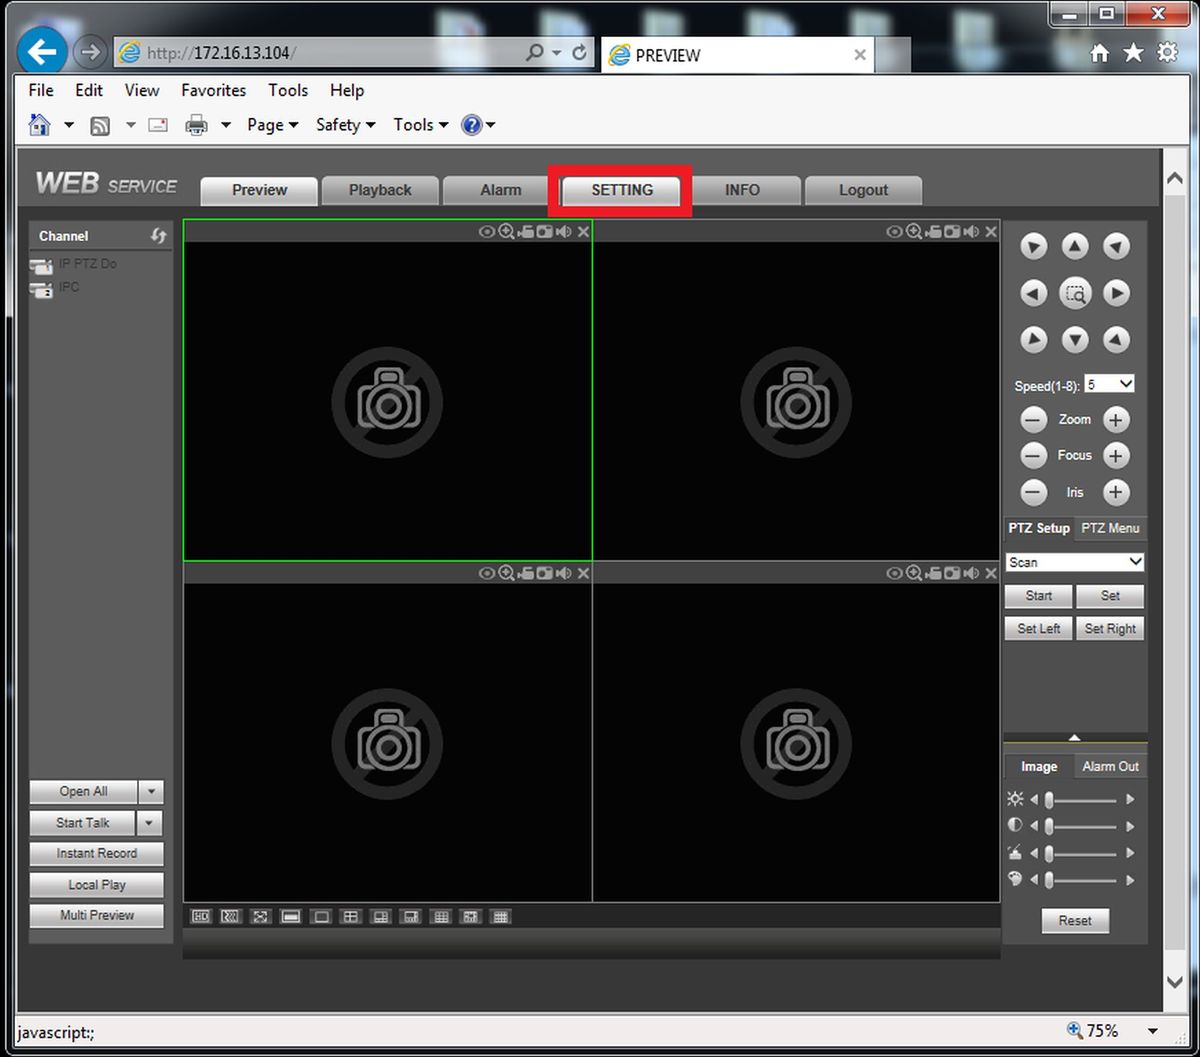Click the PTZ up arrow button
The width and height of the screenshot is (1200, 1057).
[x=1075, y=246]
